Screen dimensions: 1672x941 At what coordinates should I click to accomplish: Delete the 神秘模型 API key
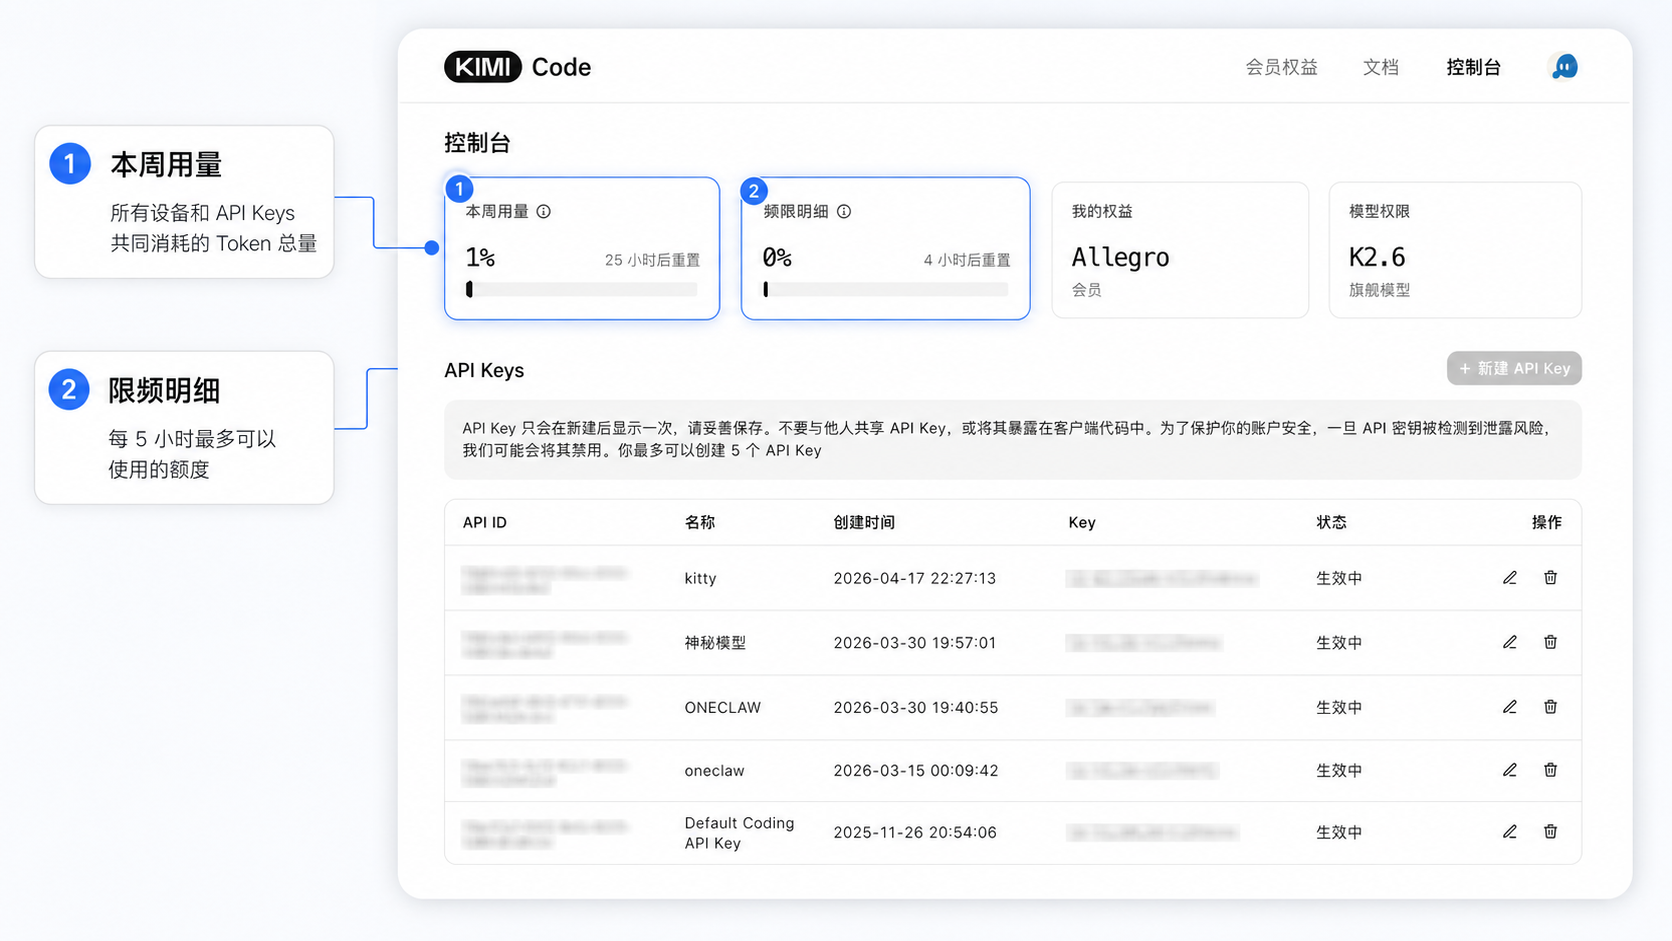1550,642
